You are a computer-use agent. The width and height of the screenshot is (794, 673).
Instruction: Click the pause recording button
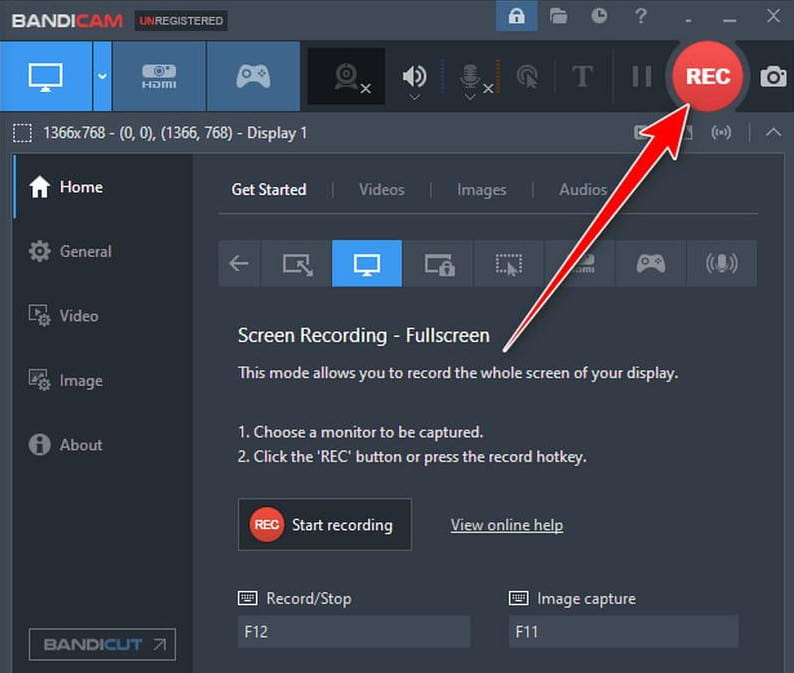pyautogui.click(x=642, y=76)
